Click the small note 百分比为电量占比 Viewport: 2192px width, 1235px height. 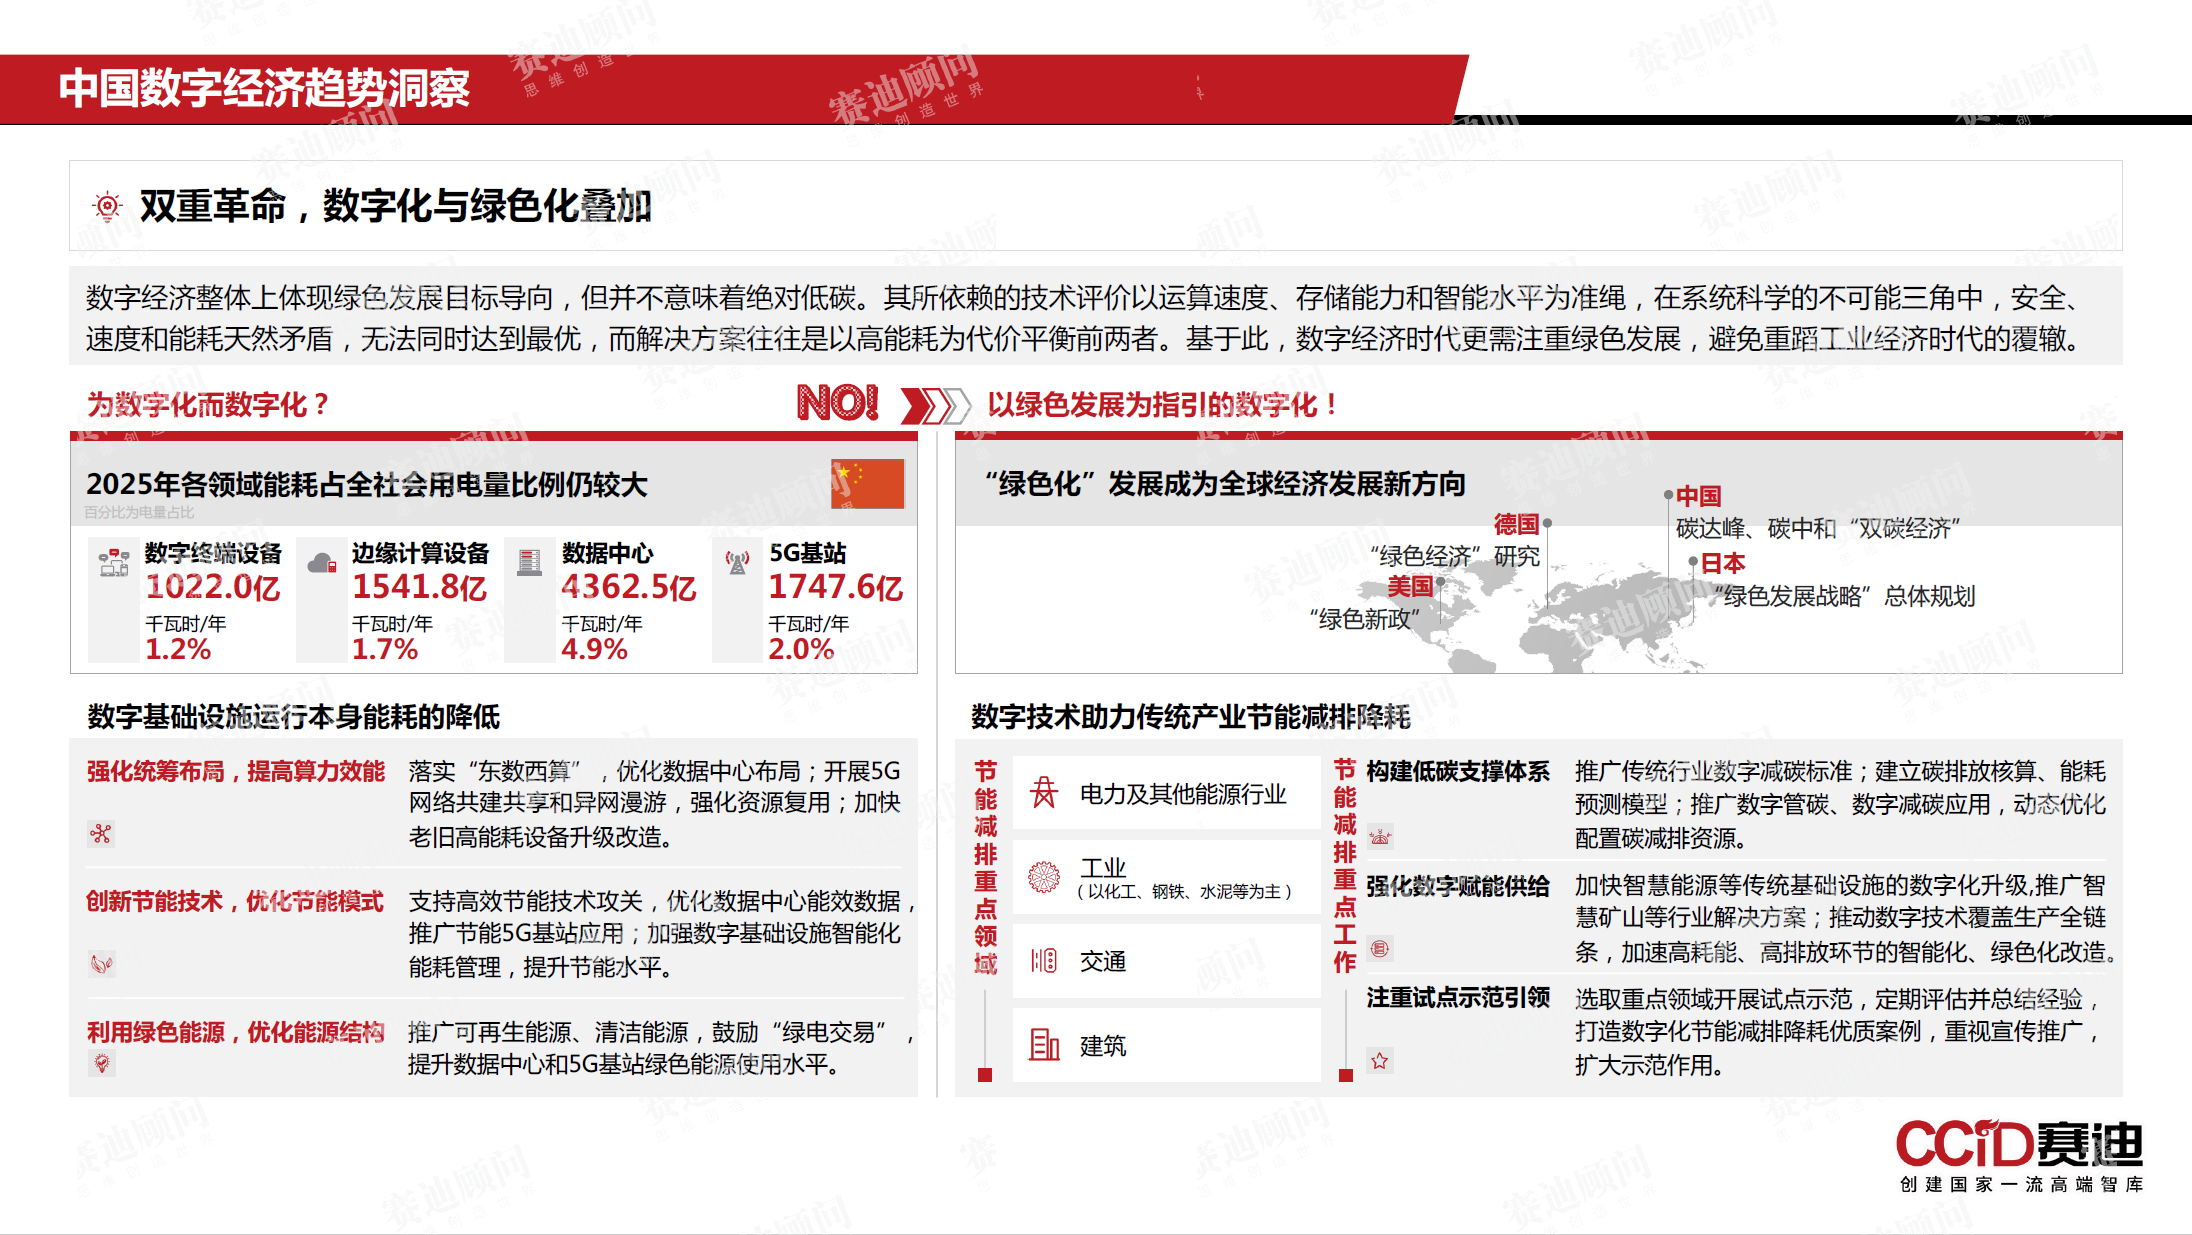[x=139, y=512]
